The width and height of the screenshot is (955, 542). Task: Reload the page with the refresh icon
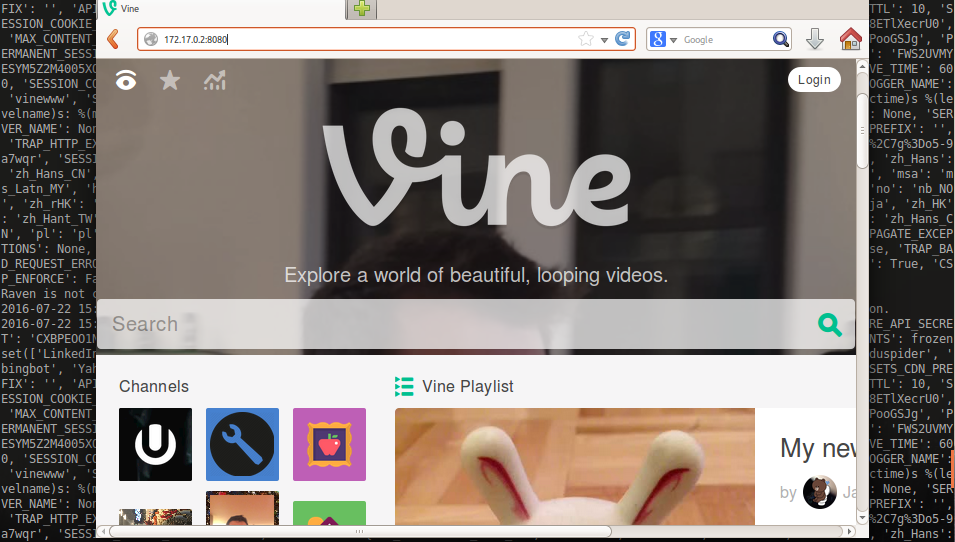(x=623, y=39)
